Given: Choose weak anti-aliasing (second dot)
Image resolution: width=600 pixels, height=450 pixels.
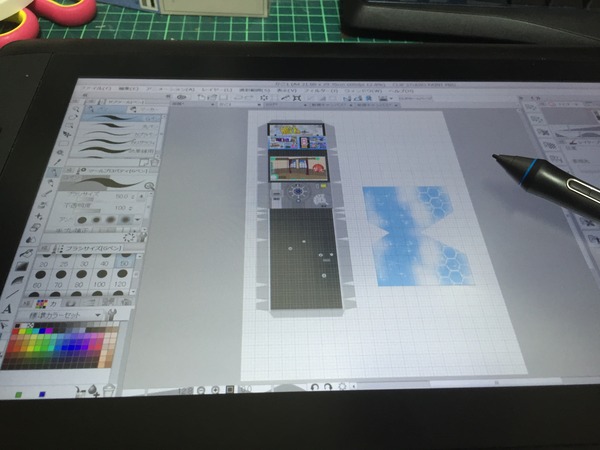Looking at the screenshot, I should point(96,220).
